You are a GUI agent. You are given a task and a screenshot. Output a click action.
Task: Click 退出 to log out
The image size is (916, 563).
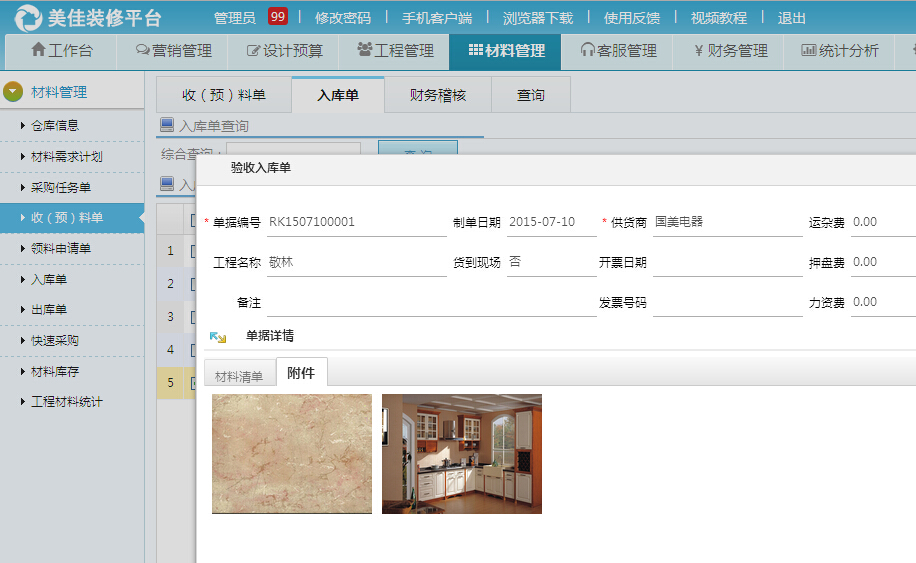point(791,18)
